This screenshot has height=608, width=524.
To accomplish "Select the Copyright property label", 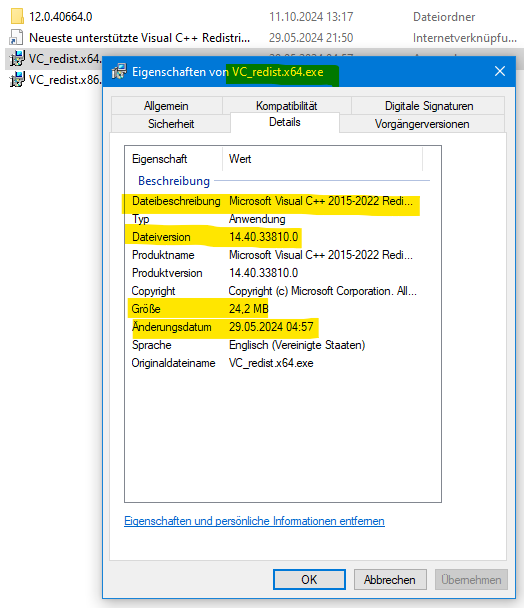I will point(154,291).
